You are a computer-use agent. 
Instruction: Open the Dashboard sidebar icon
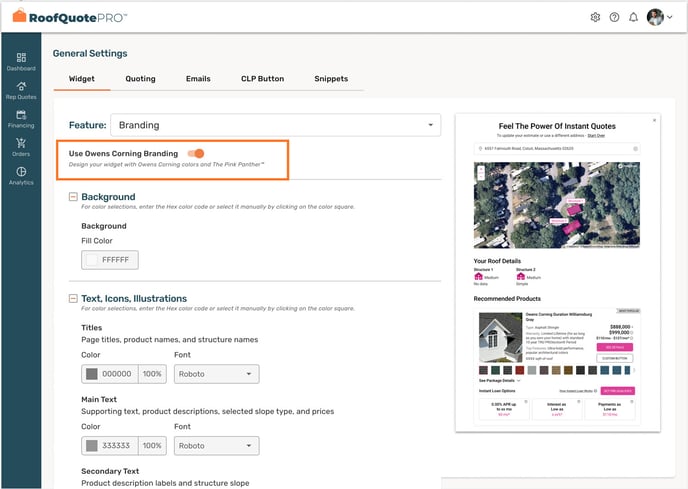[21, 58]
